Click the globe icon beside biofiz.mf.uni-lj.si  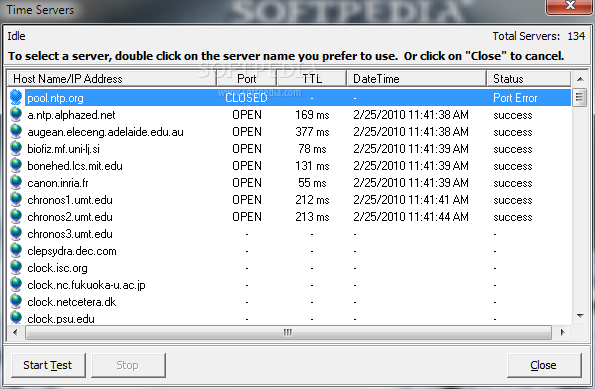tap(16, 148)
